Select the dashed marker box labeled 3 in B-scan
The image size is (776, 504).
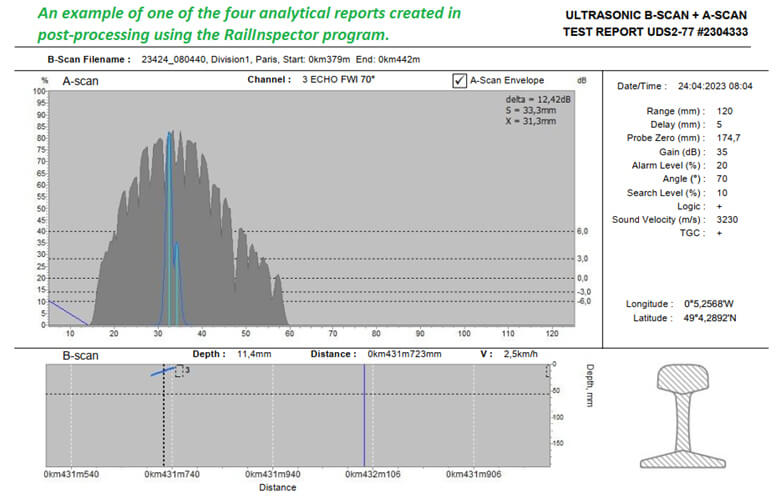coord(179,371)
